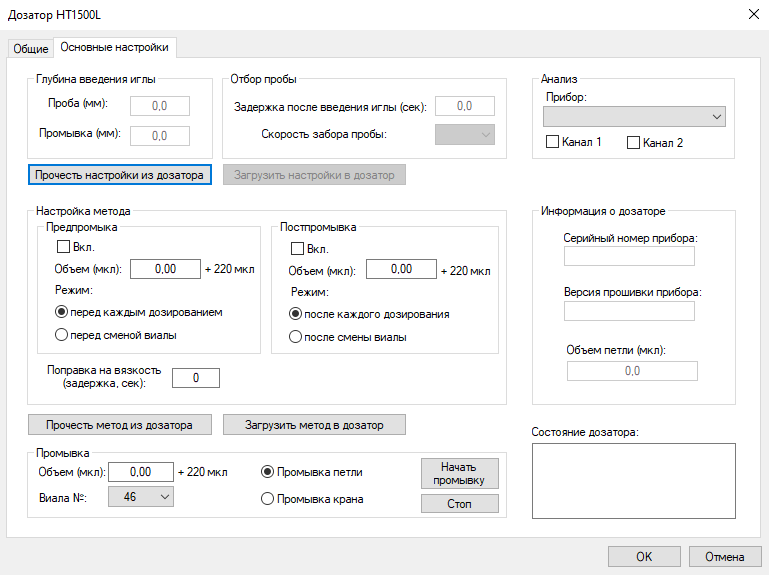Select перед сменой виалы radio option

[x=62, y=335]
